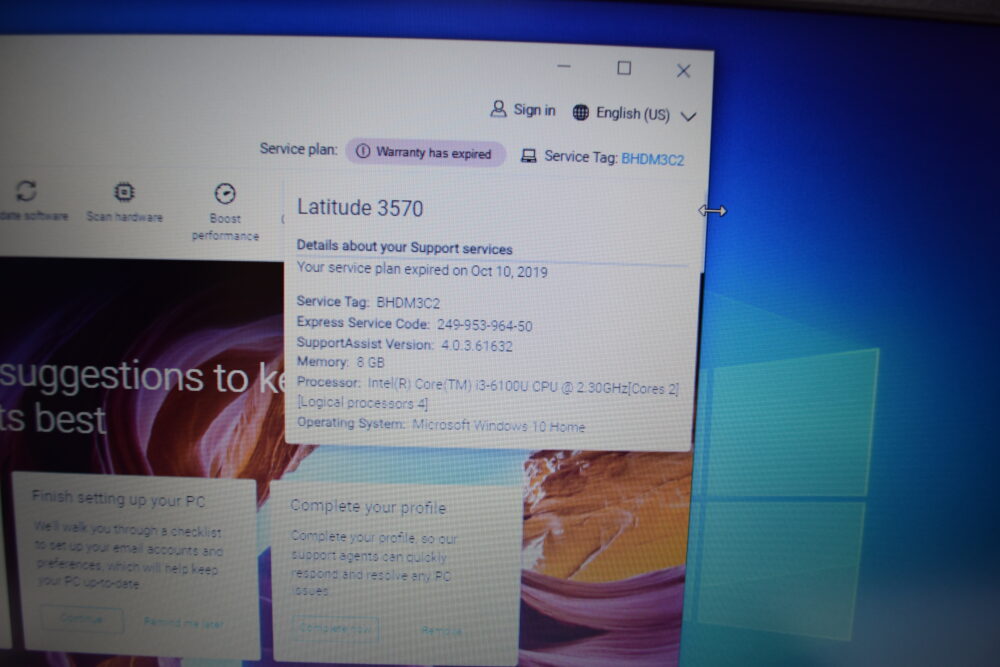Click the SupportAssist Version 4.0.3.61632 text
Image resolution: width=1000 pixels, height=667 pixels.
pos(404,344)
